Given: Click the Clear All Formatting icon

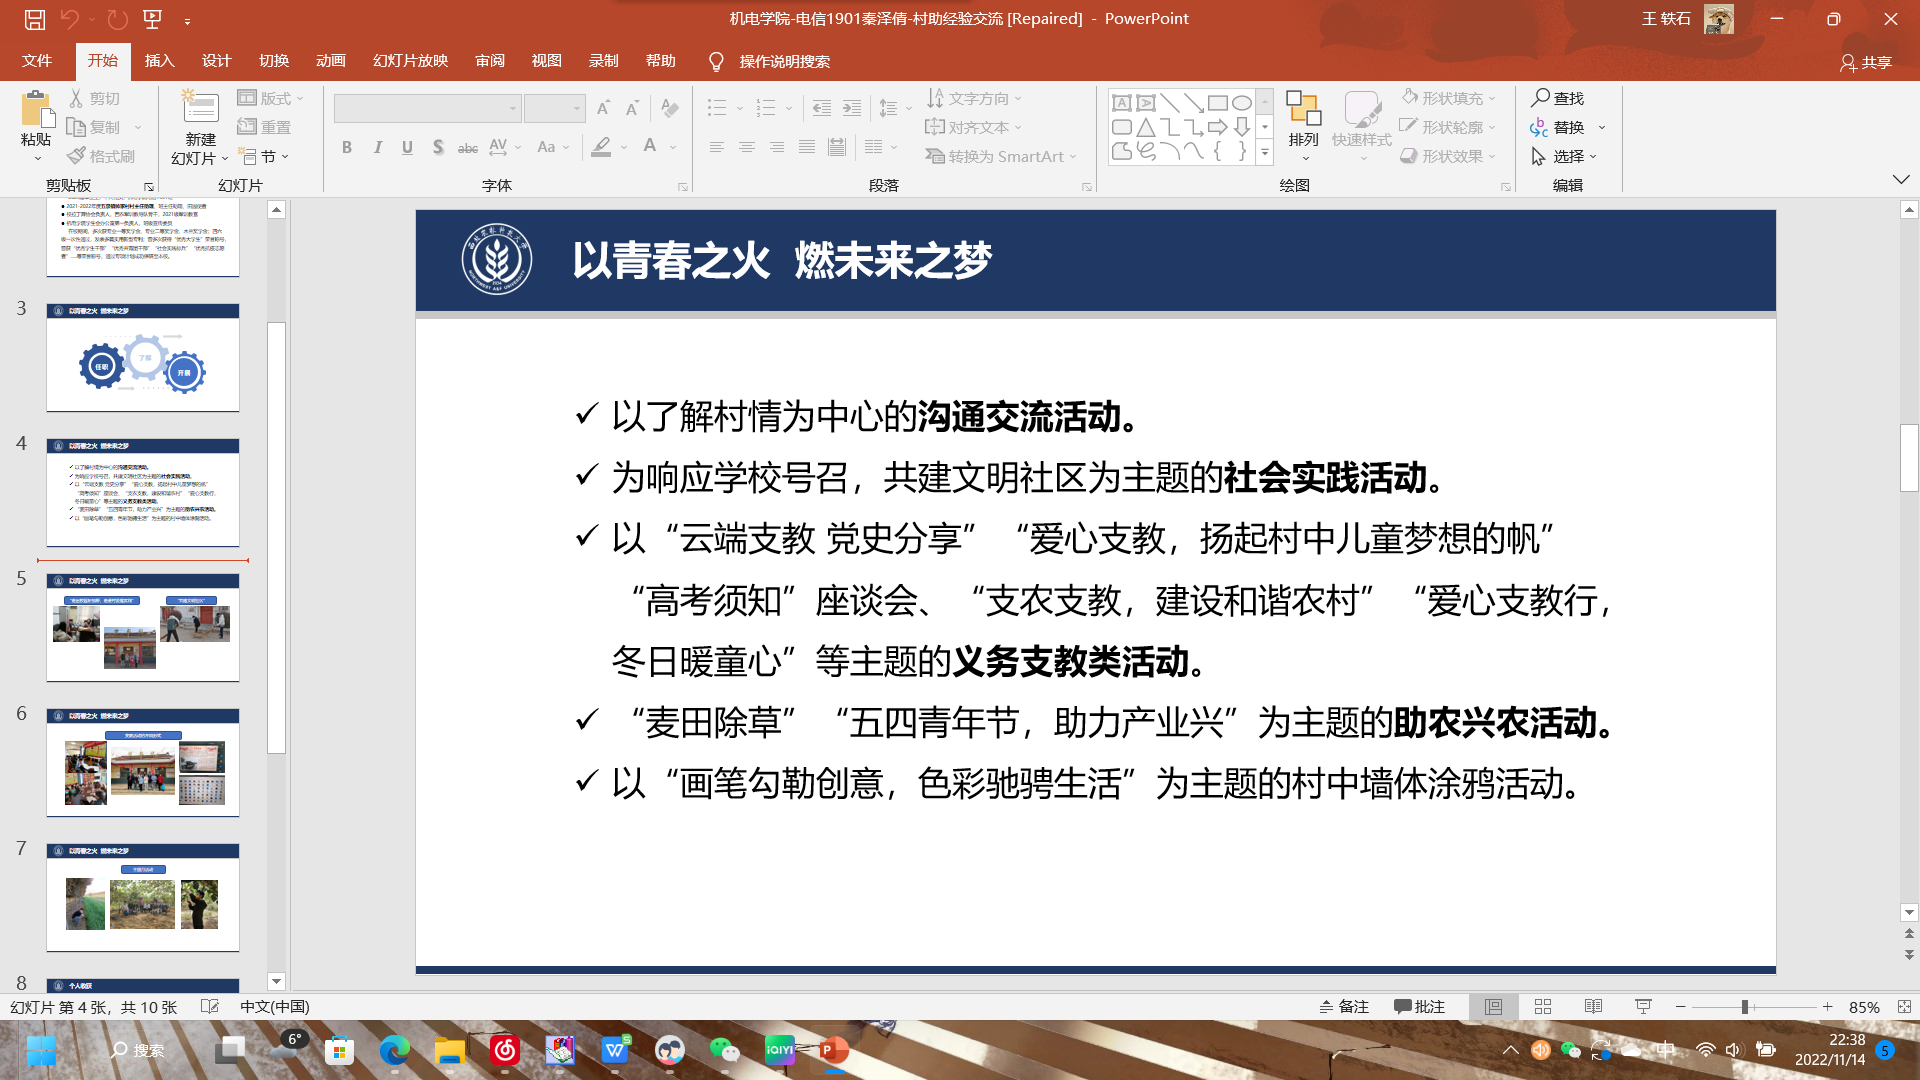Looking at the screenshot, I should coord(669,108).
